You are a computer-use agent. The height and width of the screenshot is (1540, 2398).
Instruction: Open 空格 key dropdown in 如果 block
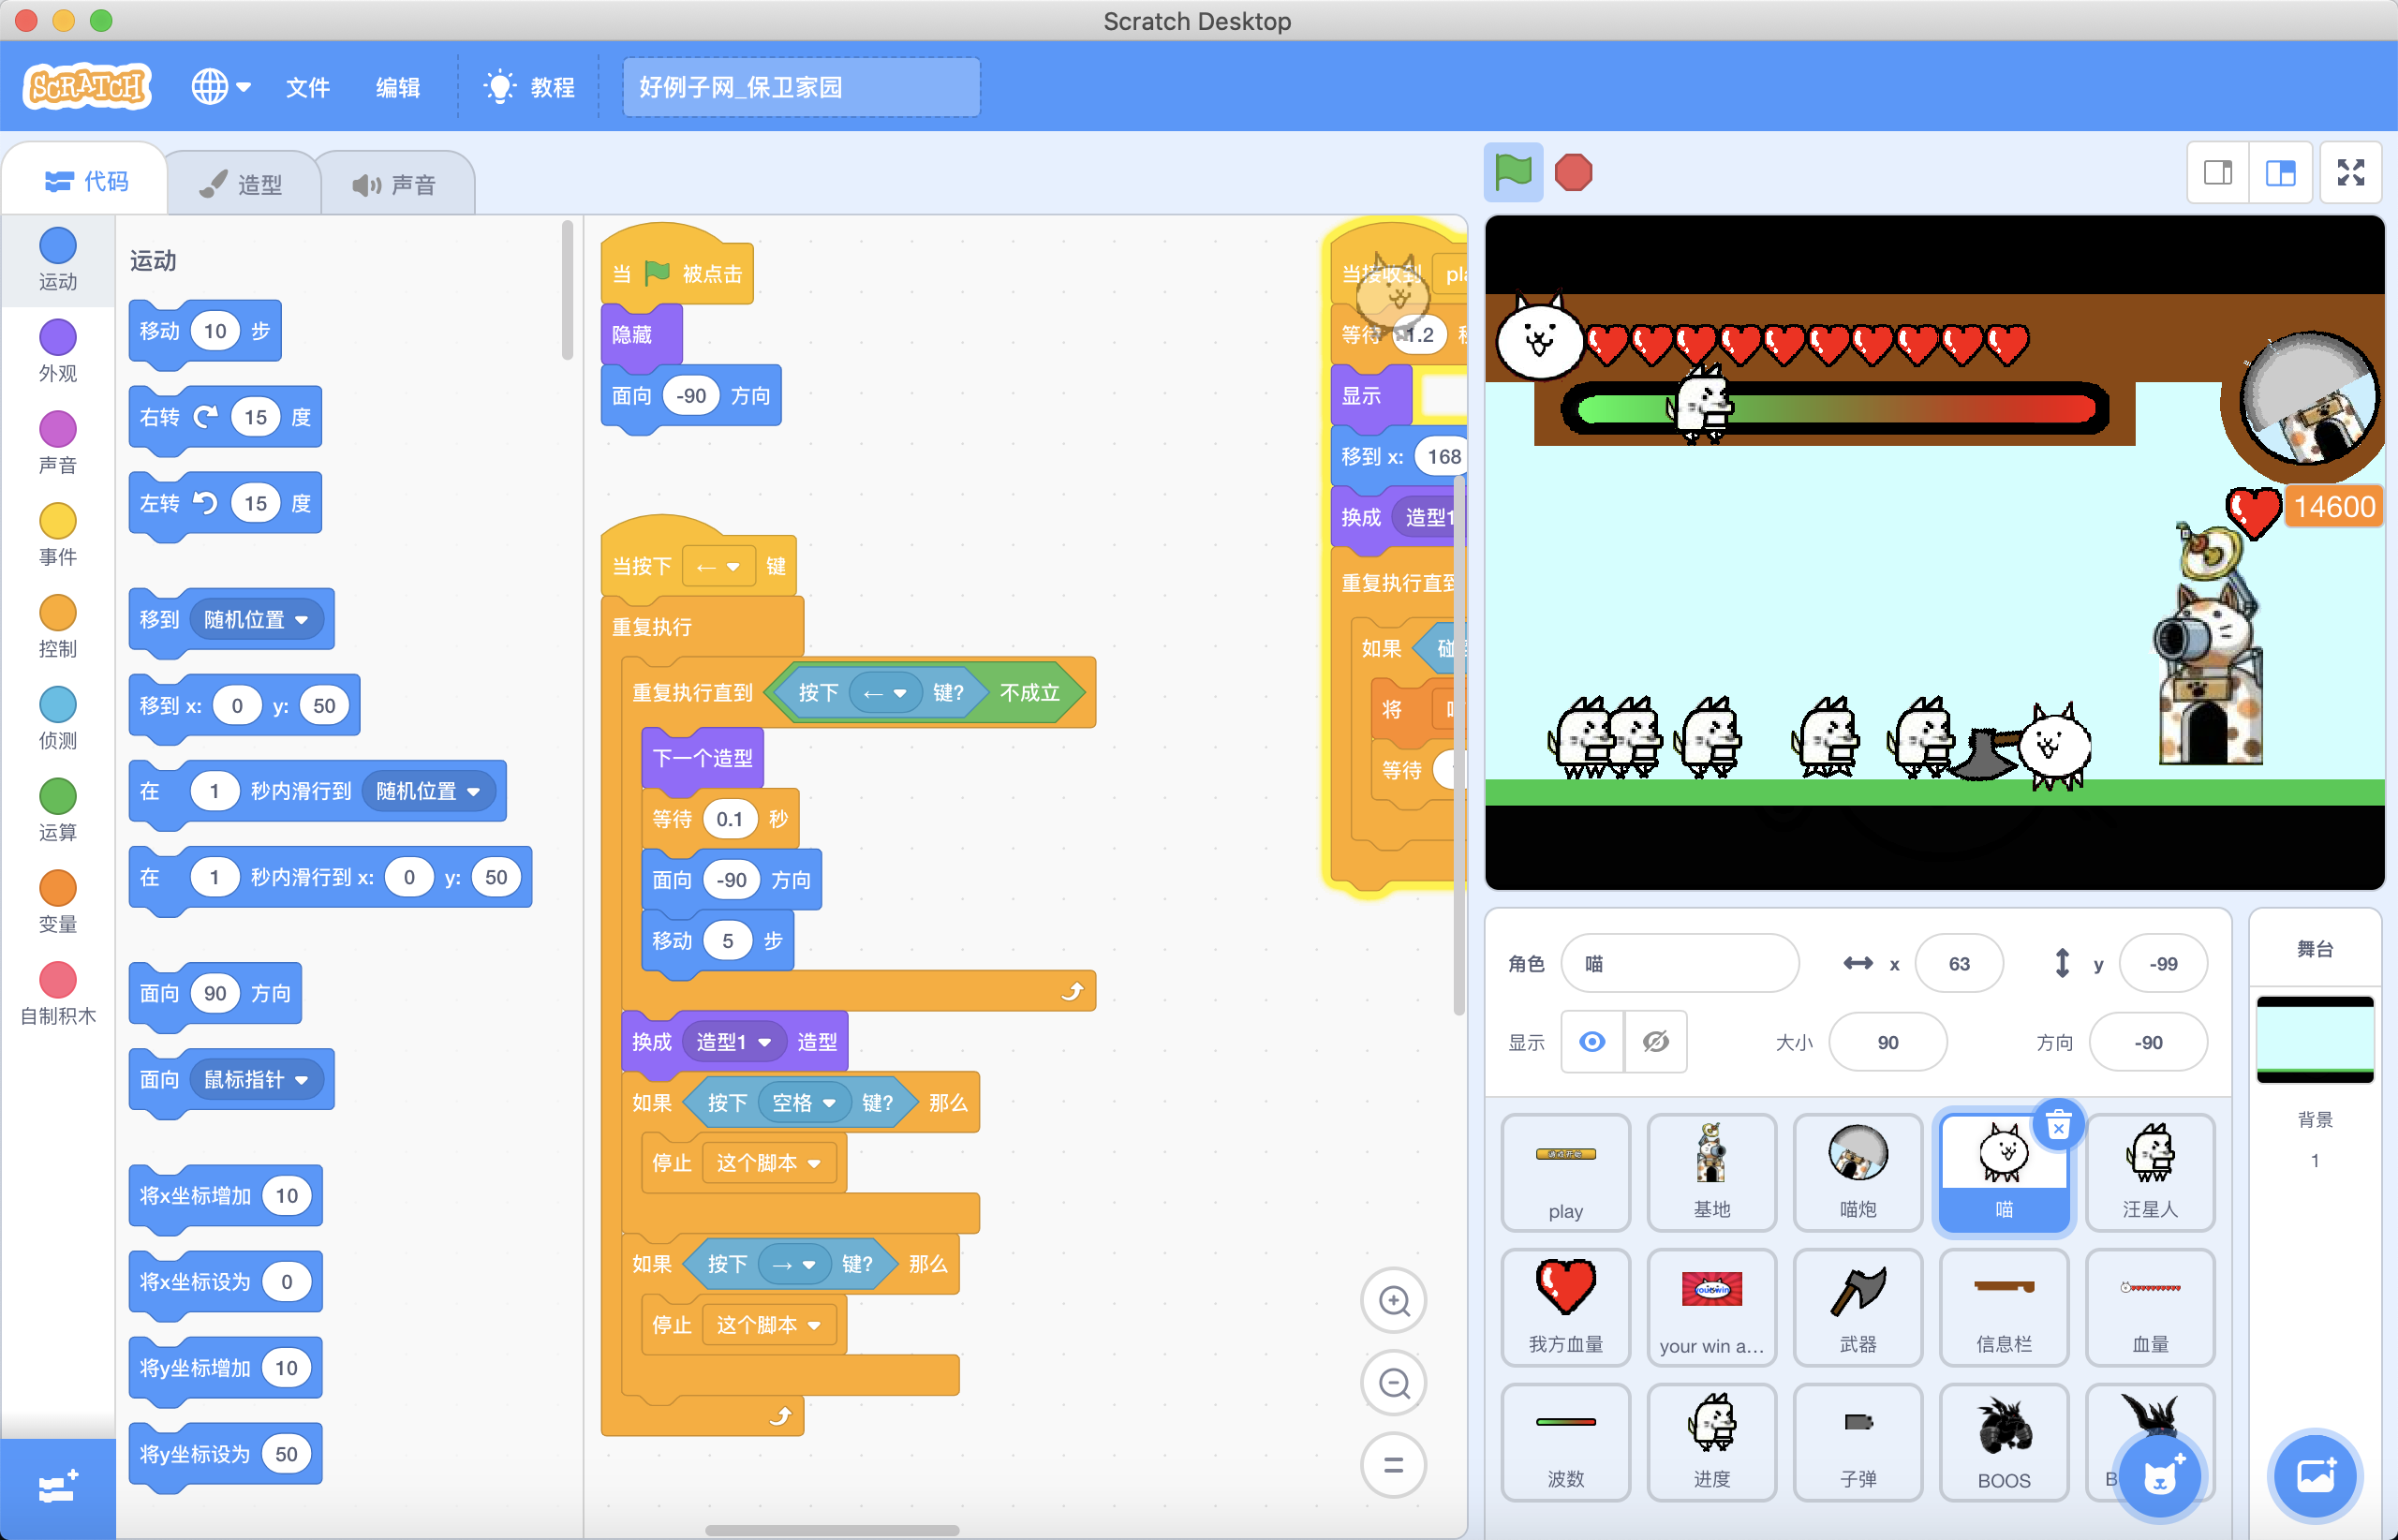(803, 1103)
